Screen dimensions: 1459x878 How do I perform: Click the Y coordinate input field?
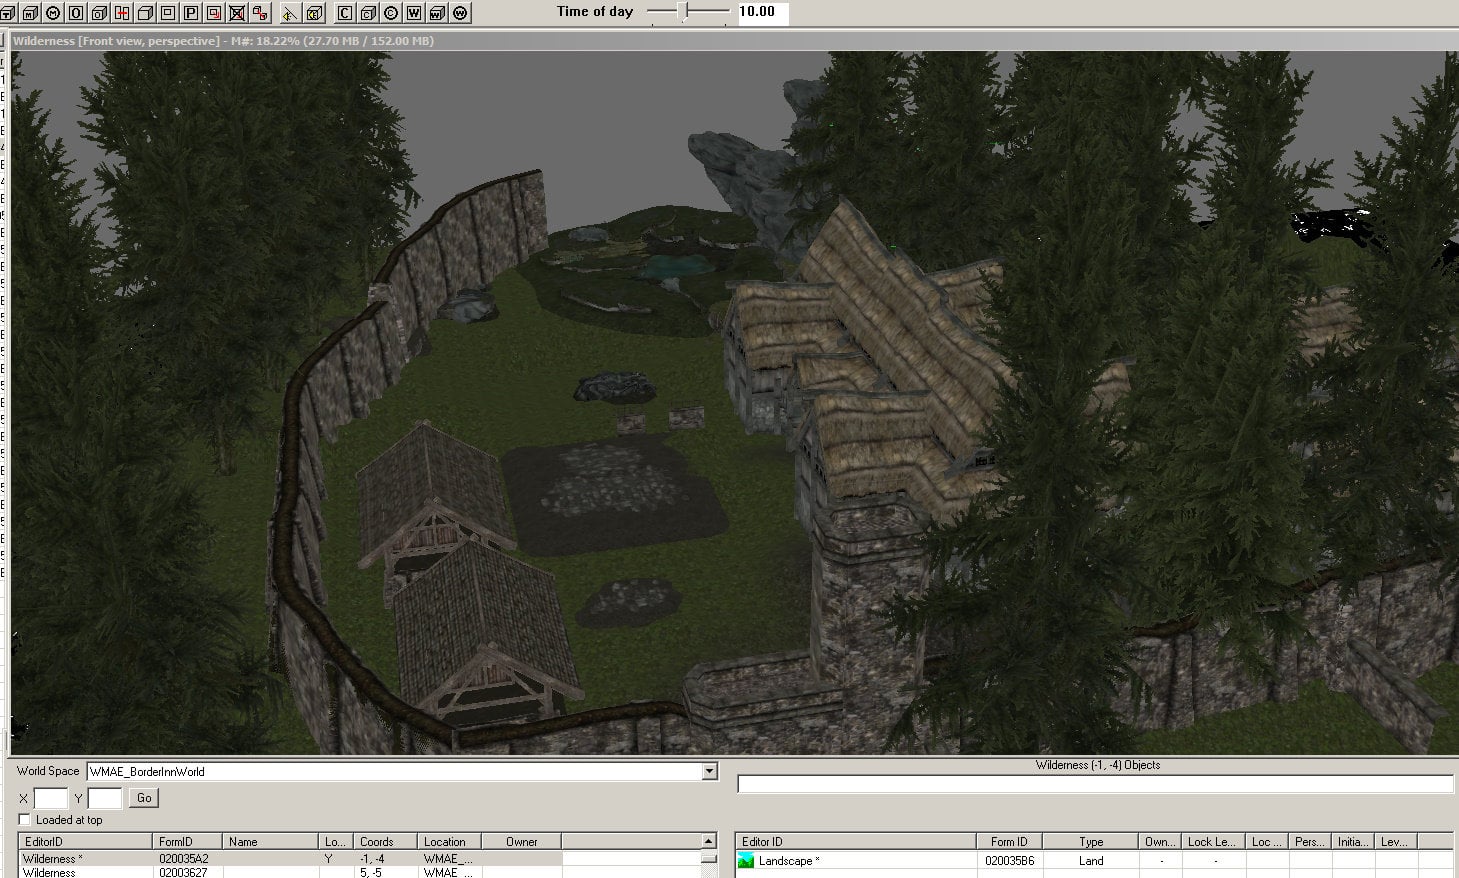[x=105, y=798]
